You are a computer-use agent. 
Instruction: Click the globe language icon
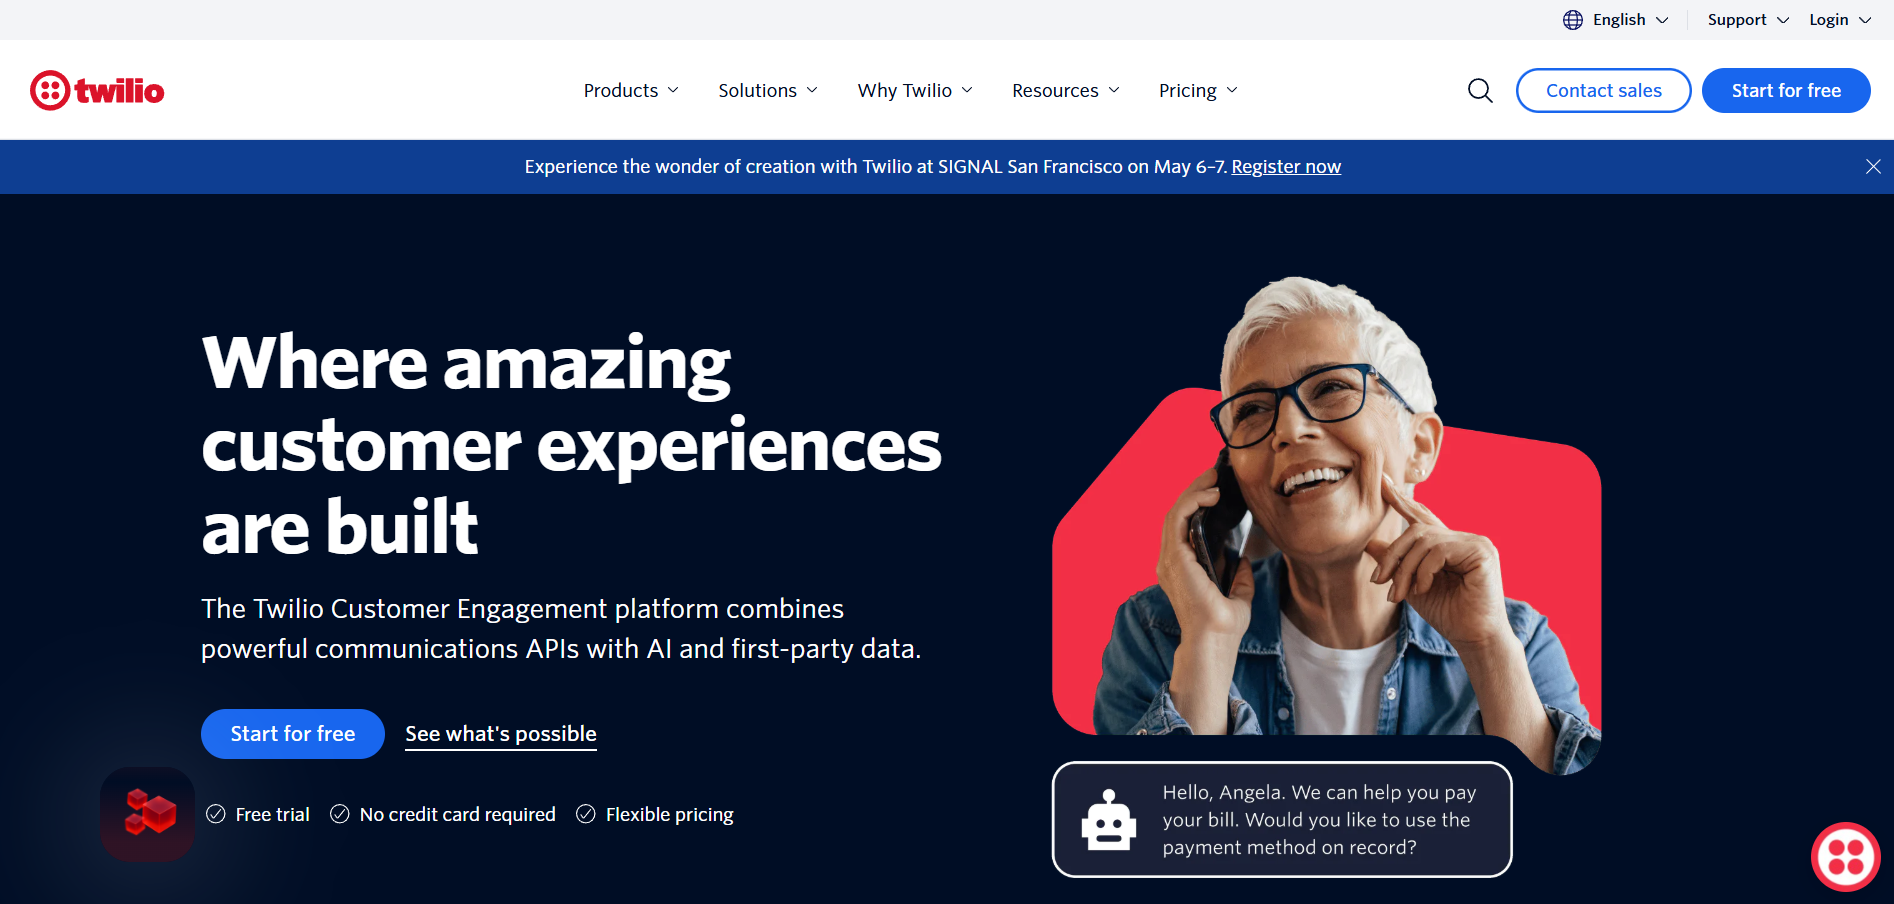click(x=1573, y=20)
